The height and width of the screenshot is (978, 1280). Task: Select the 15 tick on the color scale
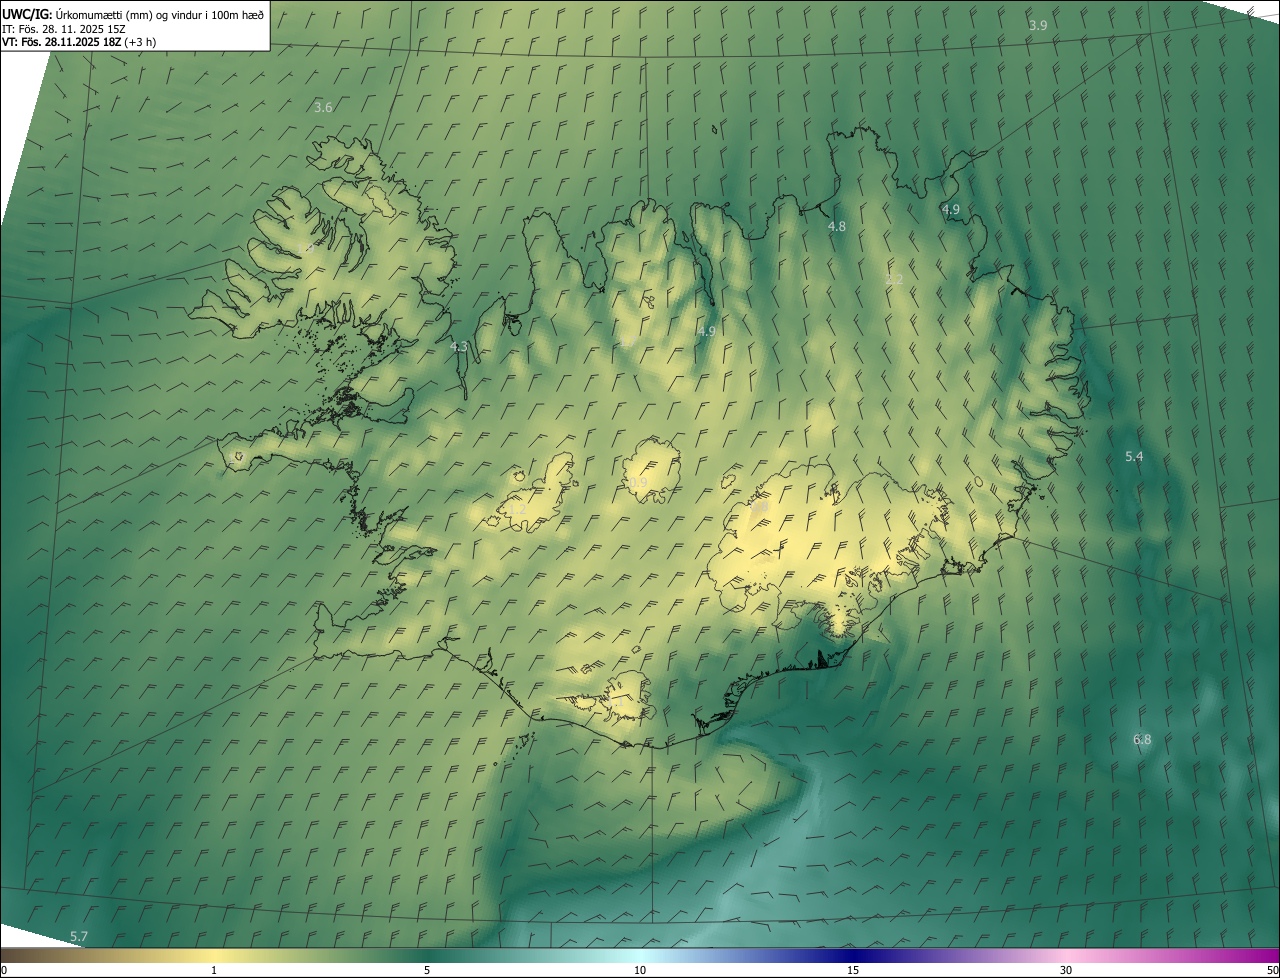853,970
